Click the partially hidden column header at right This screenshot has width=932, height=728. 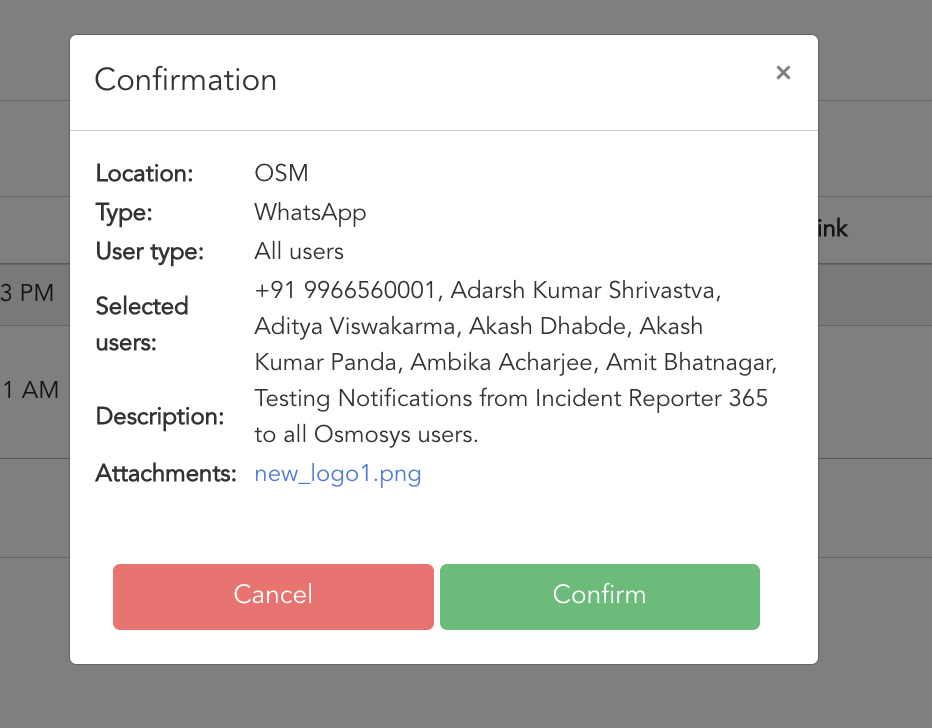pos(833,229)
